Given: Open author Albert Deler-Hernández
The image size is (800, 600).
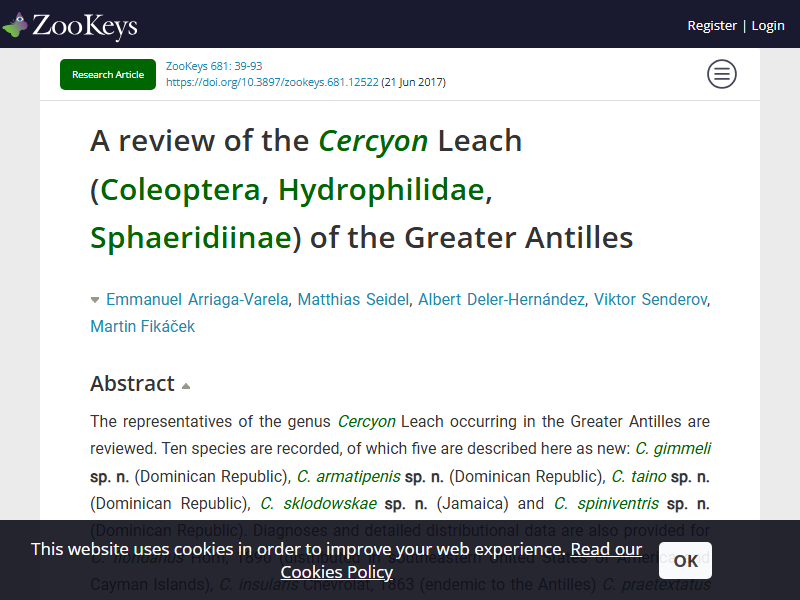Looking at the screenshot, I should click(501, 299).
